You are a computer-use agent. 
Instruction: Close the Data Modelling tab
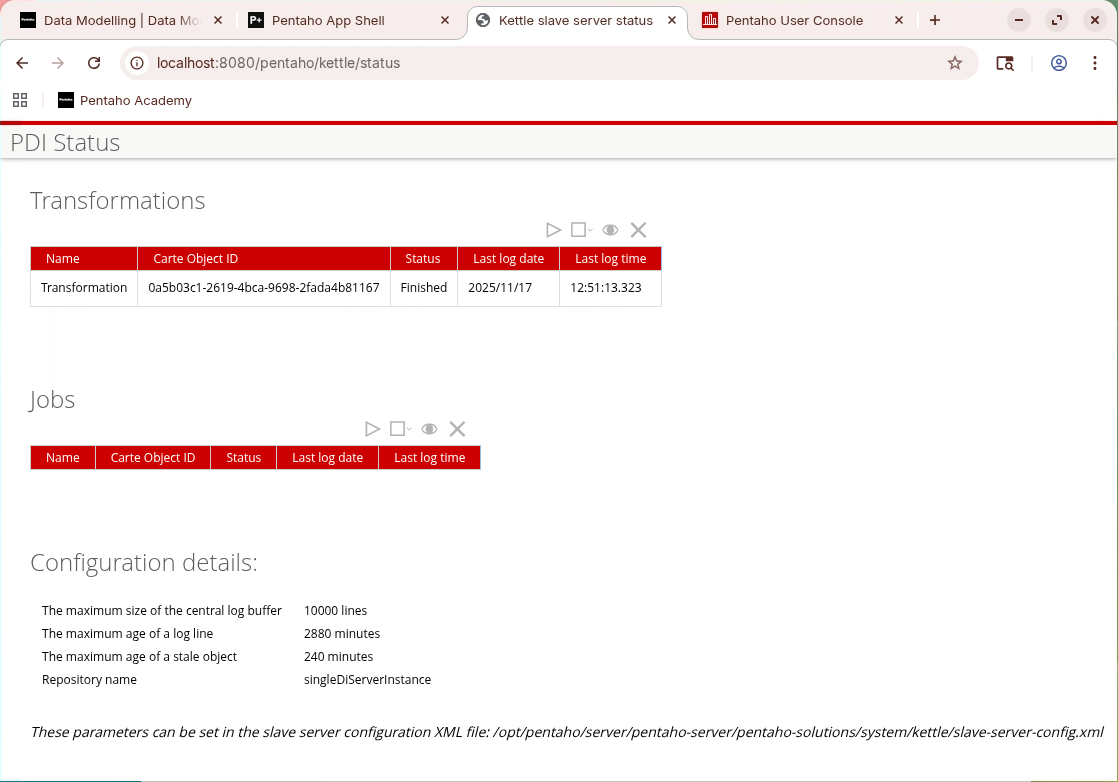tap(218, 20)
